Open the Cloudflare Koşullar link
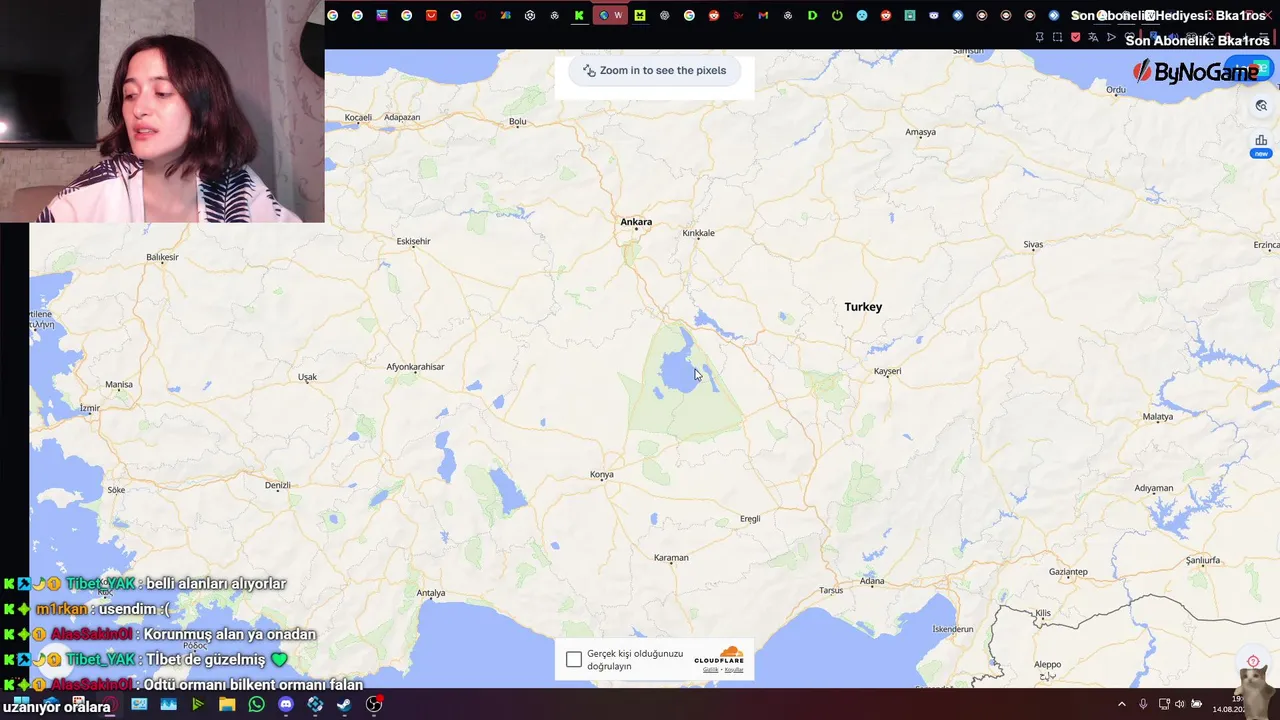1280x720 pixels. [x=734, y=670]
